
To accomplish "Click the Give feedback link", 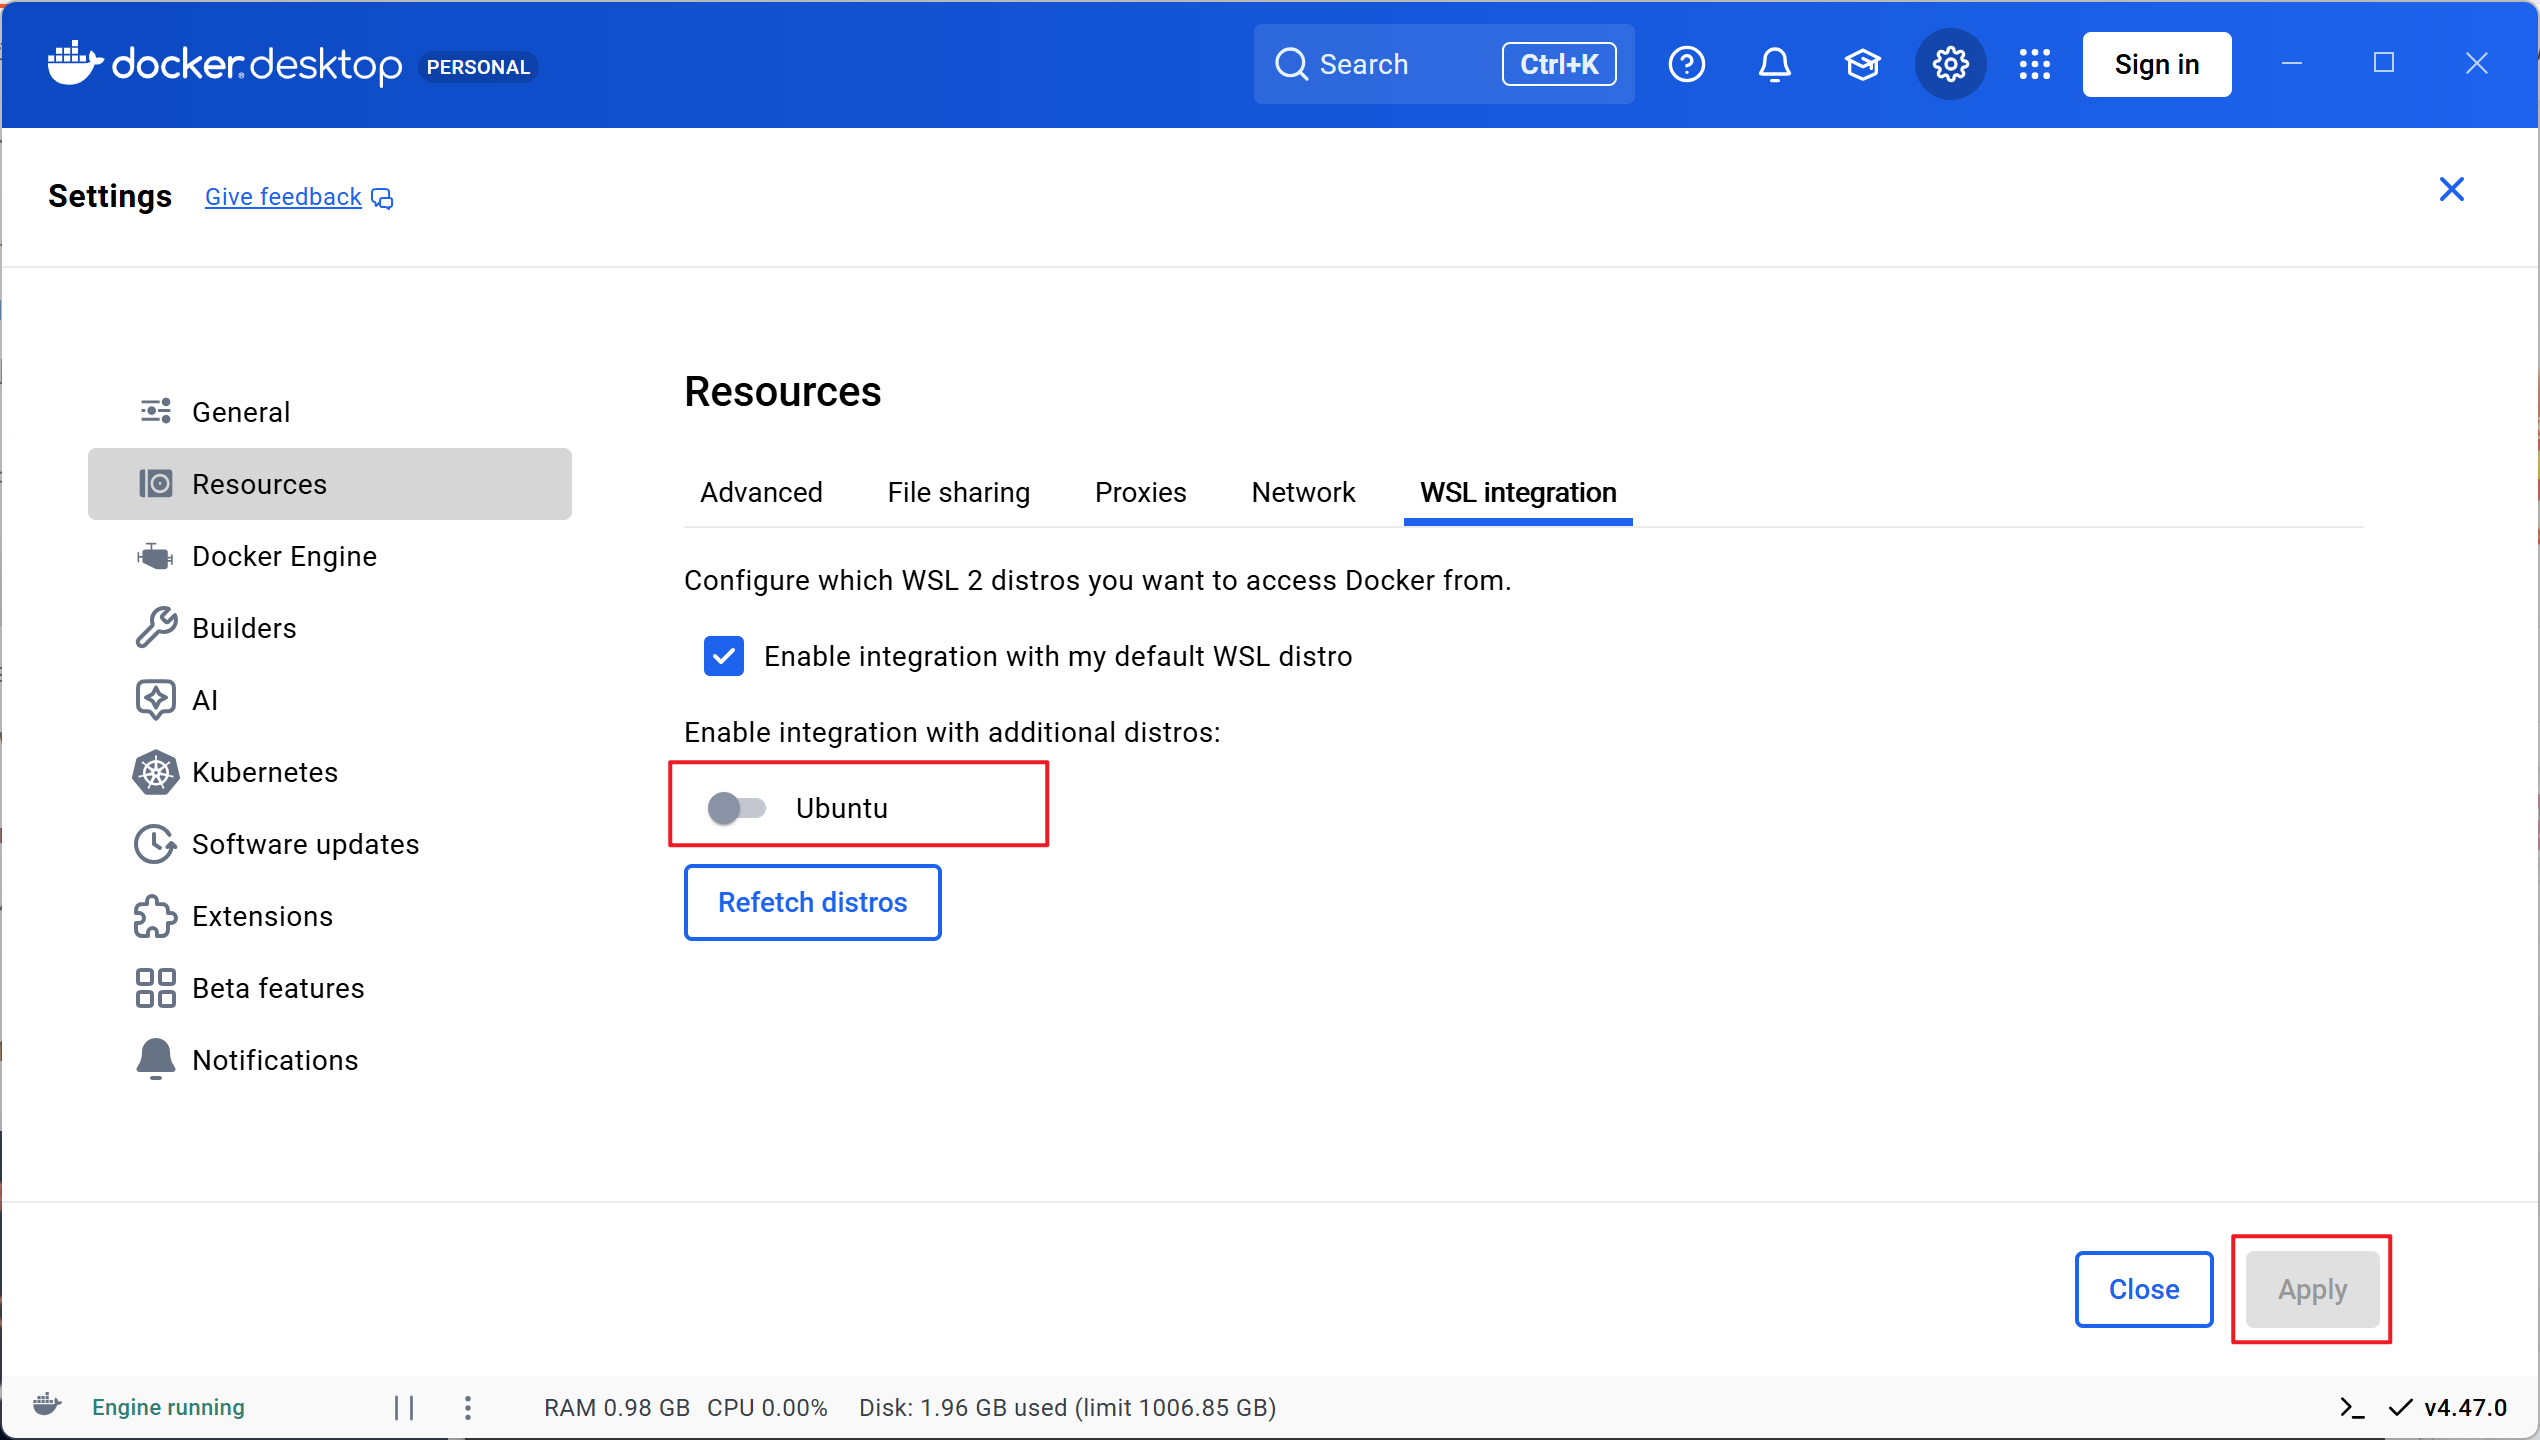I will coord(284,197).
